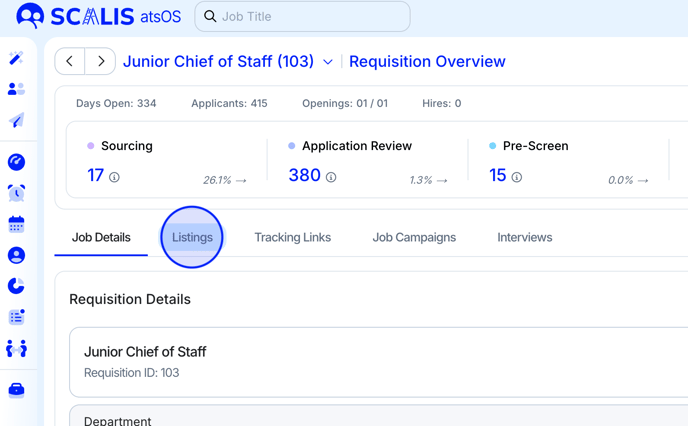The image size is (688, 426).
Task: Open the Tracking Links tab
Action: pos(292,238)
